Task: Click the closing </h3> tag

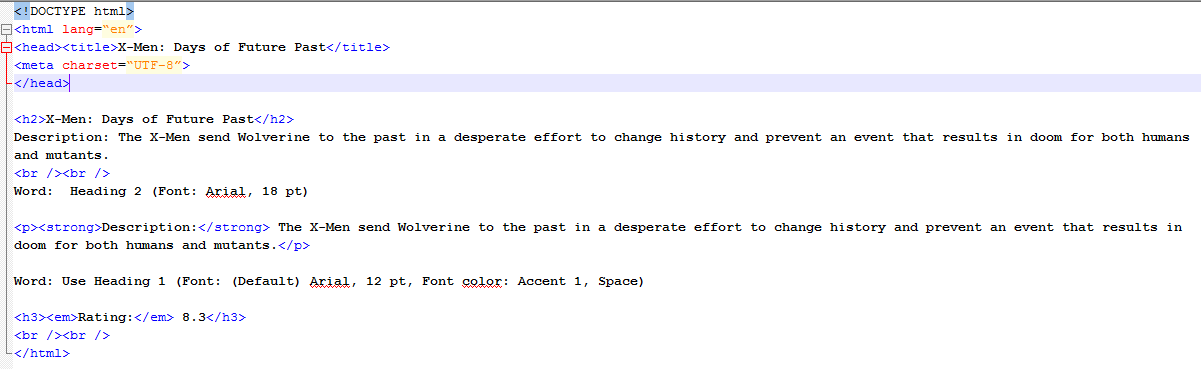Action: (x=226, y=317)
